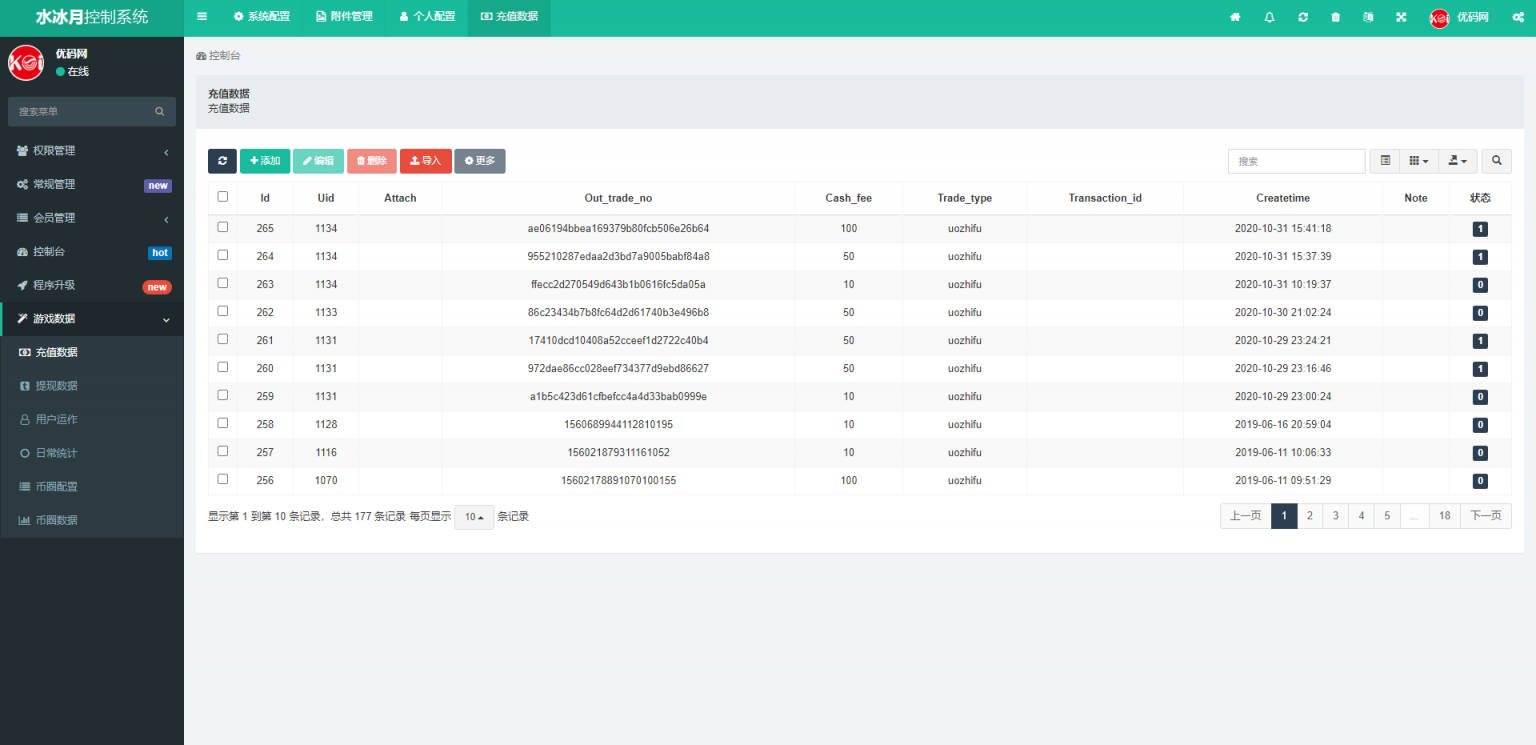Toggle card view icon next to search box

tap(1385, 161)
